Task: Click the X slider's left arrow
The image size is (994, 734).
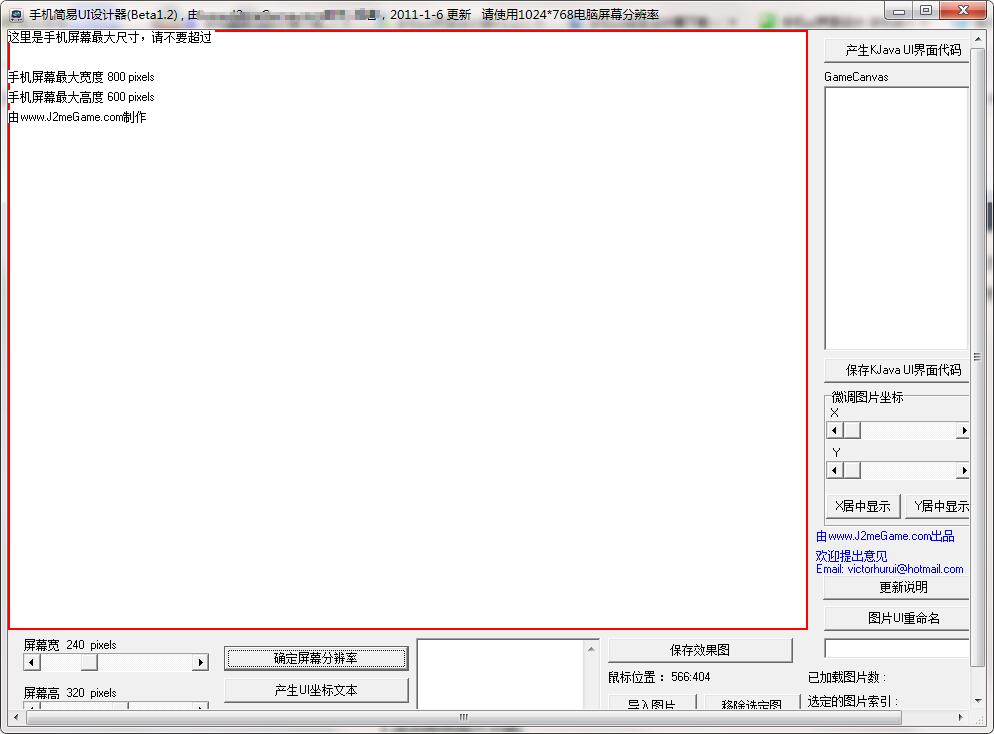Action: point(834,429)
